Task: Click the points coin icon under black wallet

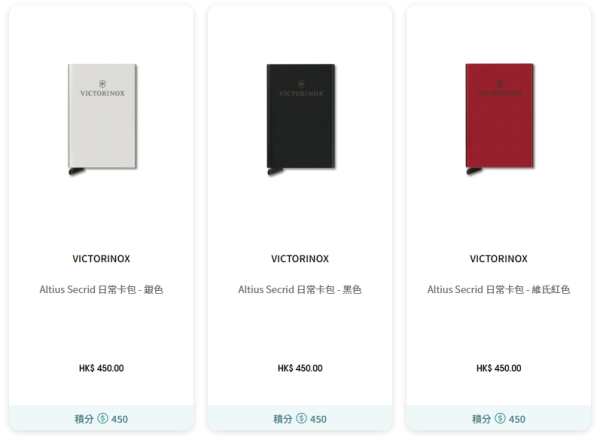Action: tap(302, 418)
